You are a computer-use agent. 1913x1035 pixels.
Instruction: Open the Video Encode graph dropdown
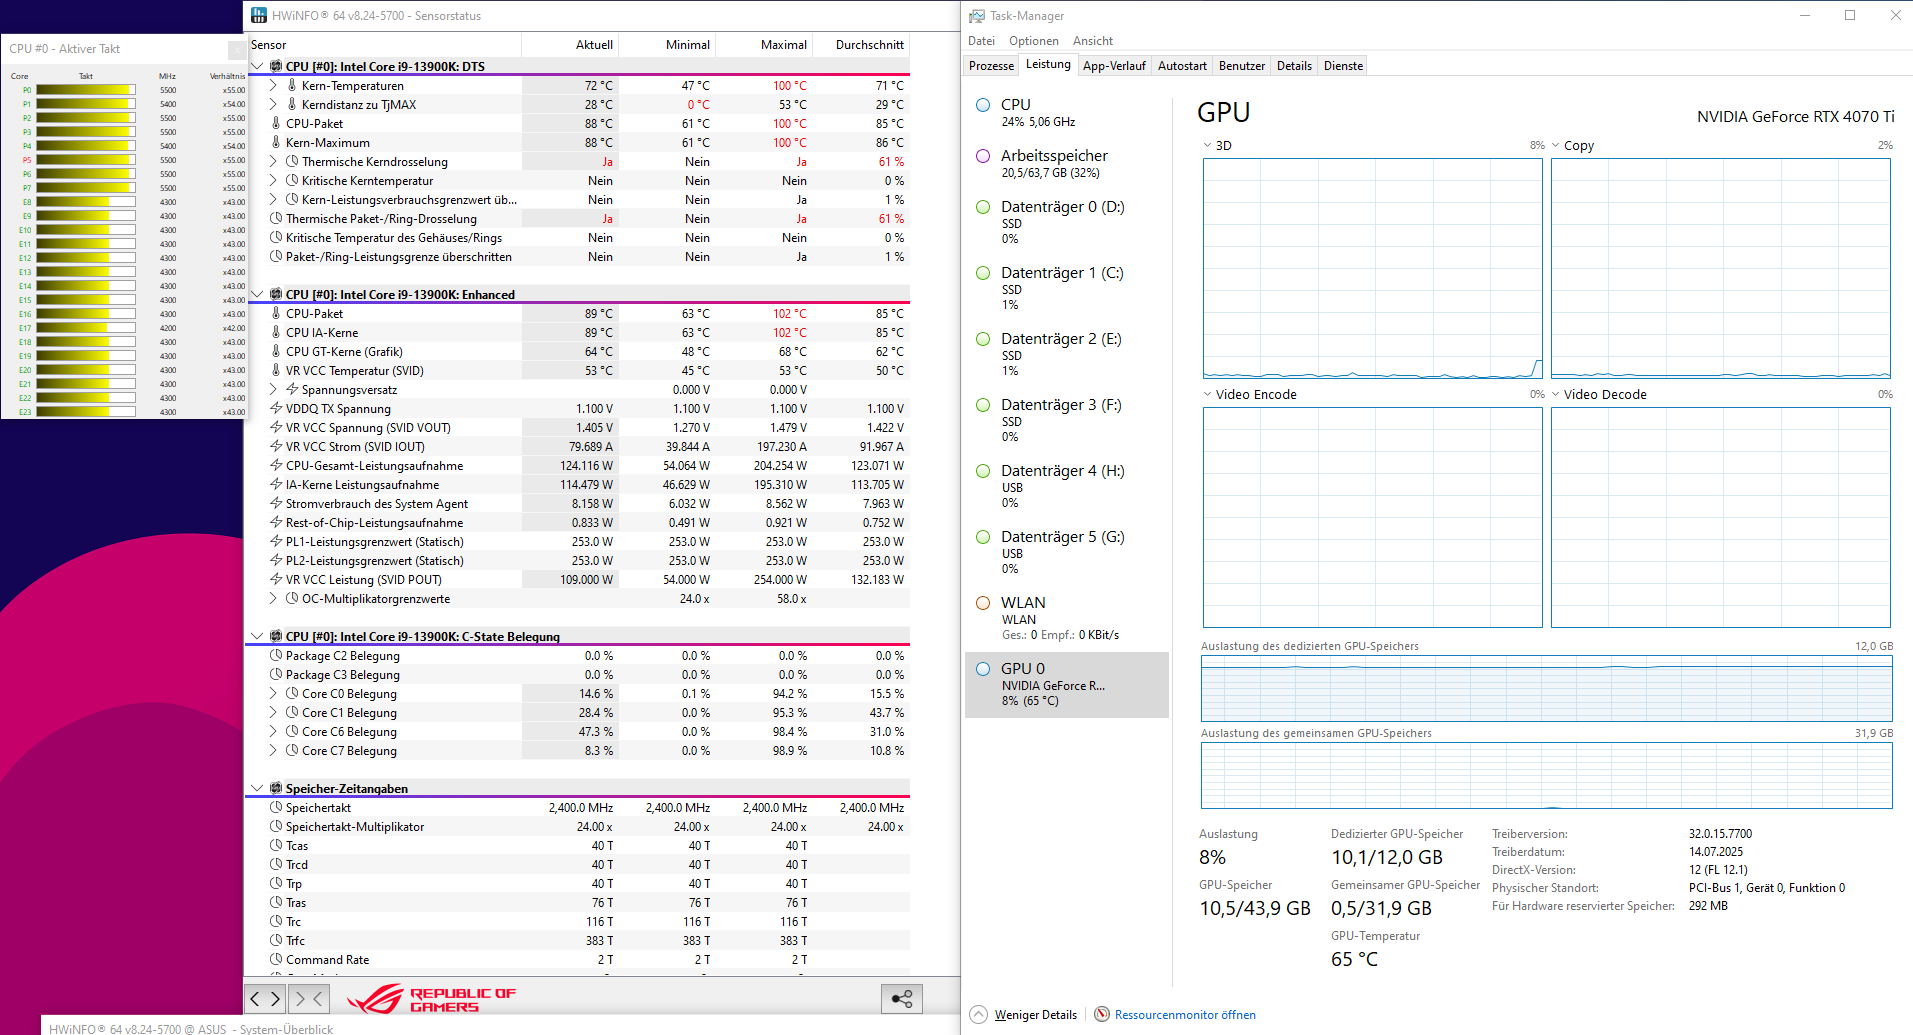coord(1208,394)
